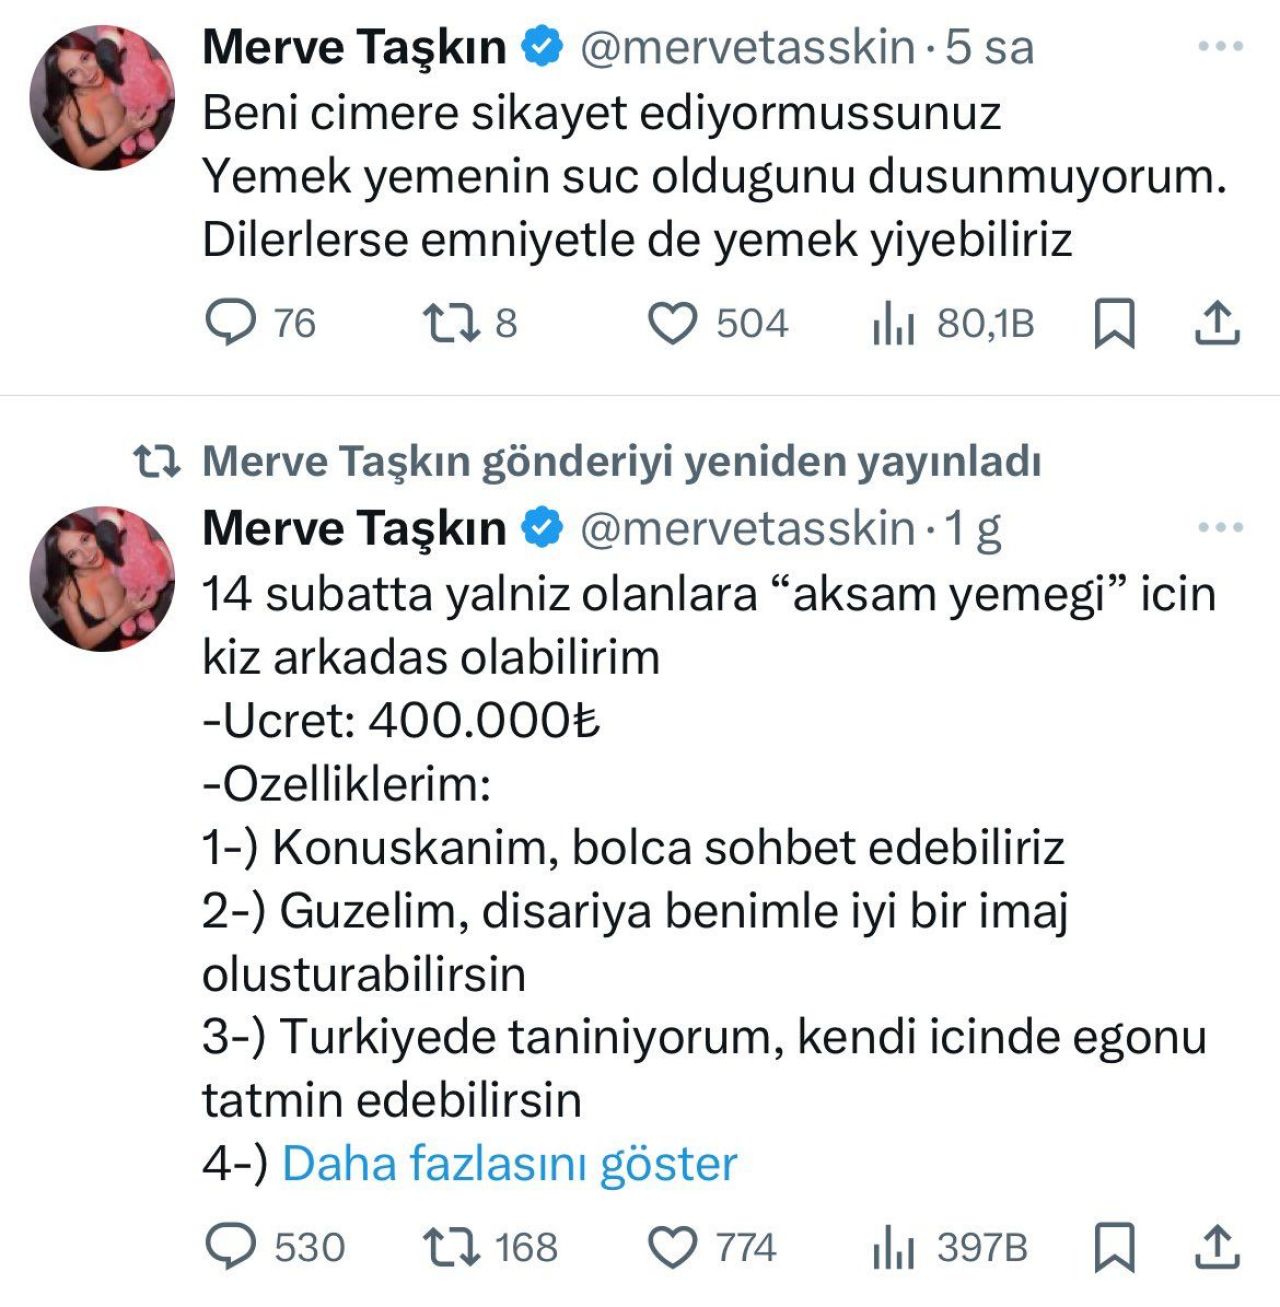The height and width of the screenshot is (1307, 1280).
Task: Like the tweet with 774 likes
Action: (x=672, y=1247)
